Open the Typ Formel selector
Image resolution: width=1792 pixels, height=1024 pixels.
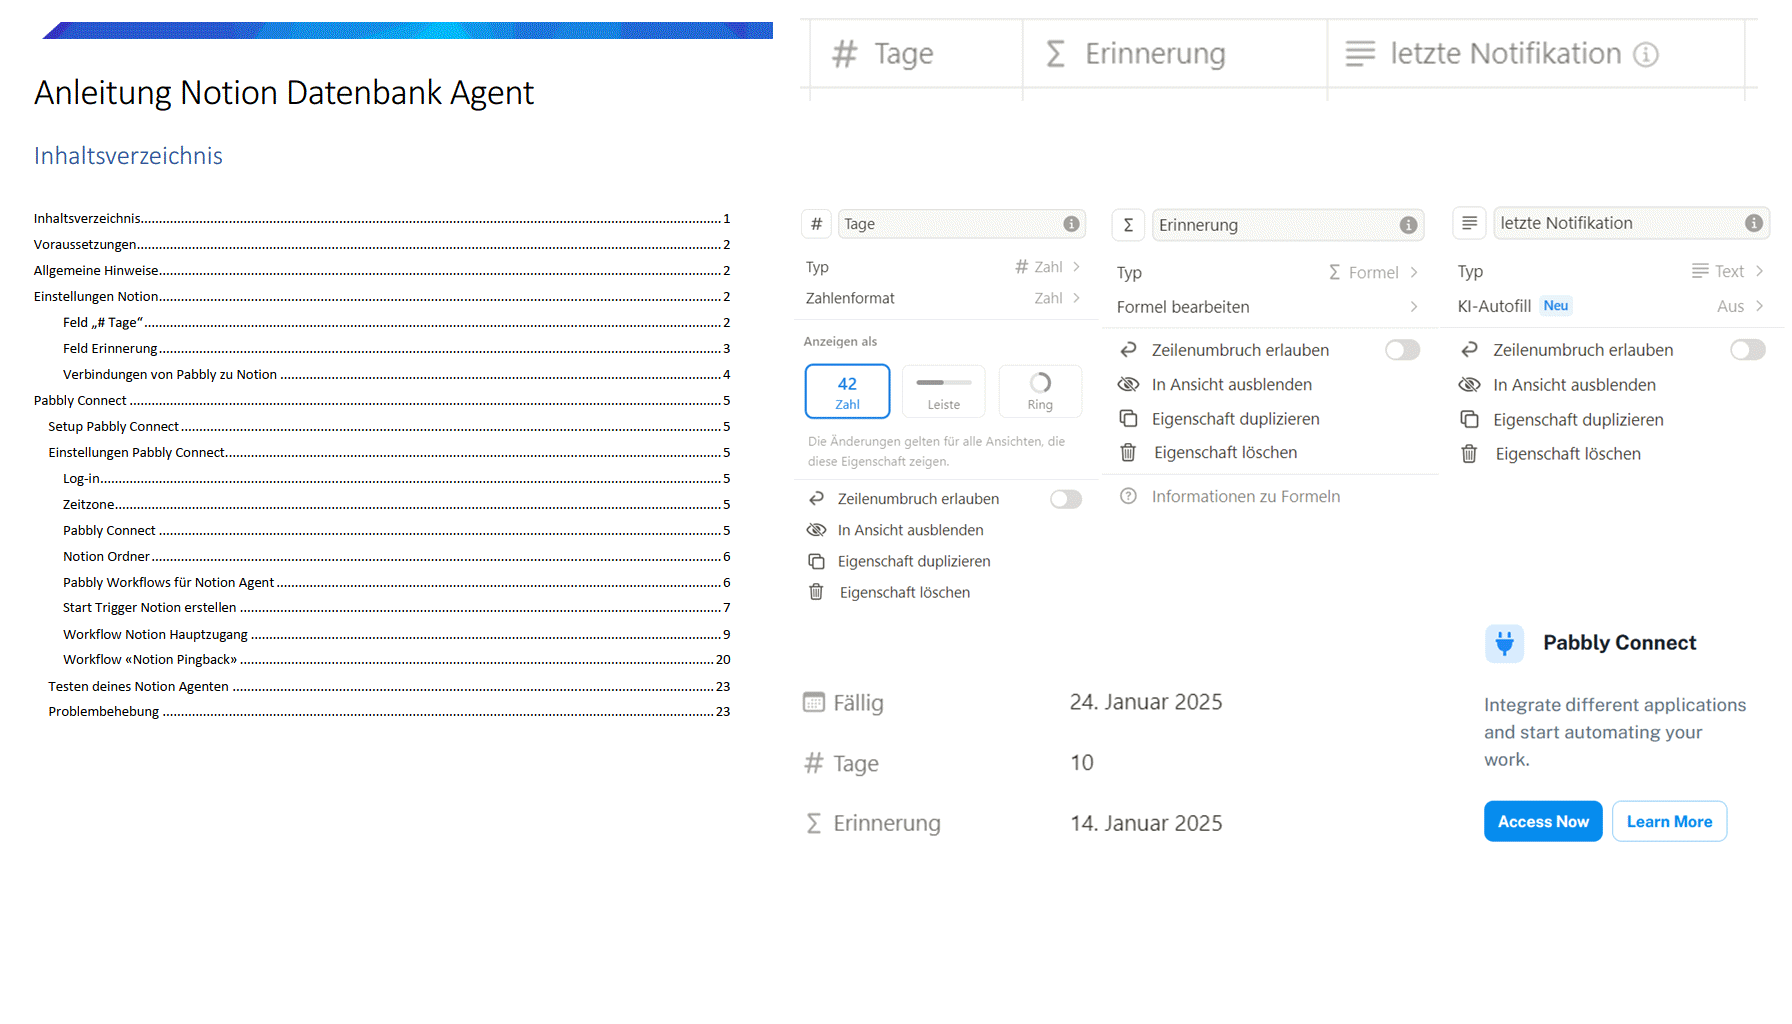click(x=1267, y=272)
